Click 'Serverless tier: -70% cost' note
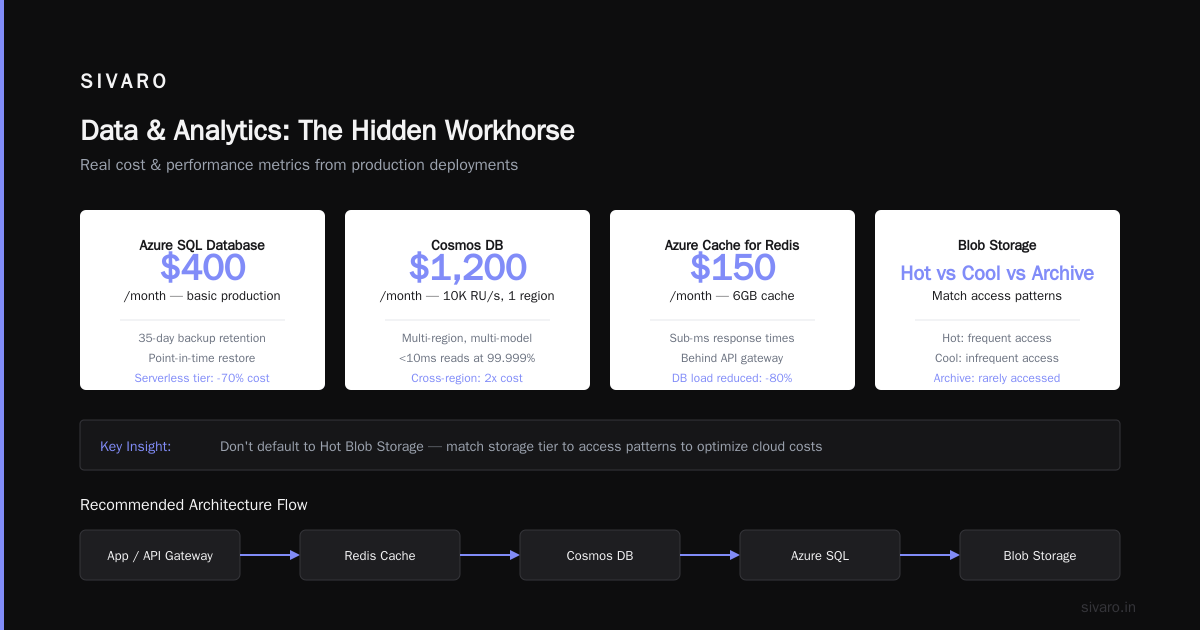Viewport: 1200px width, 630px height. click(x=202, y=378)
